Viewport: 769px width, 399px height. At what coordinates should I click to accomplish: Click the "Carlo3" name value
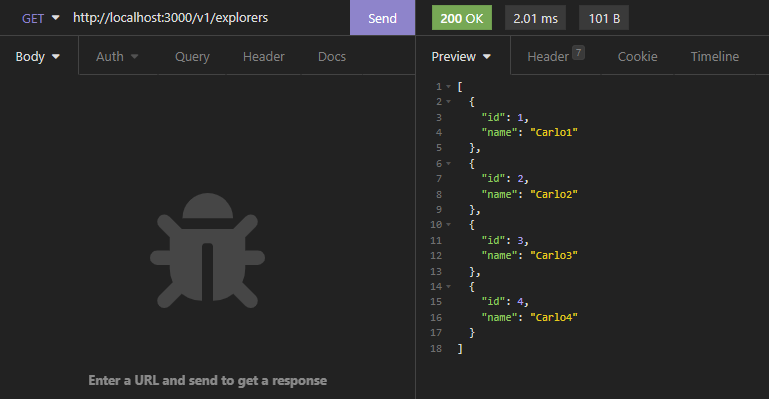(x=554, y=255)
